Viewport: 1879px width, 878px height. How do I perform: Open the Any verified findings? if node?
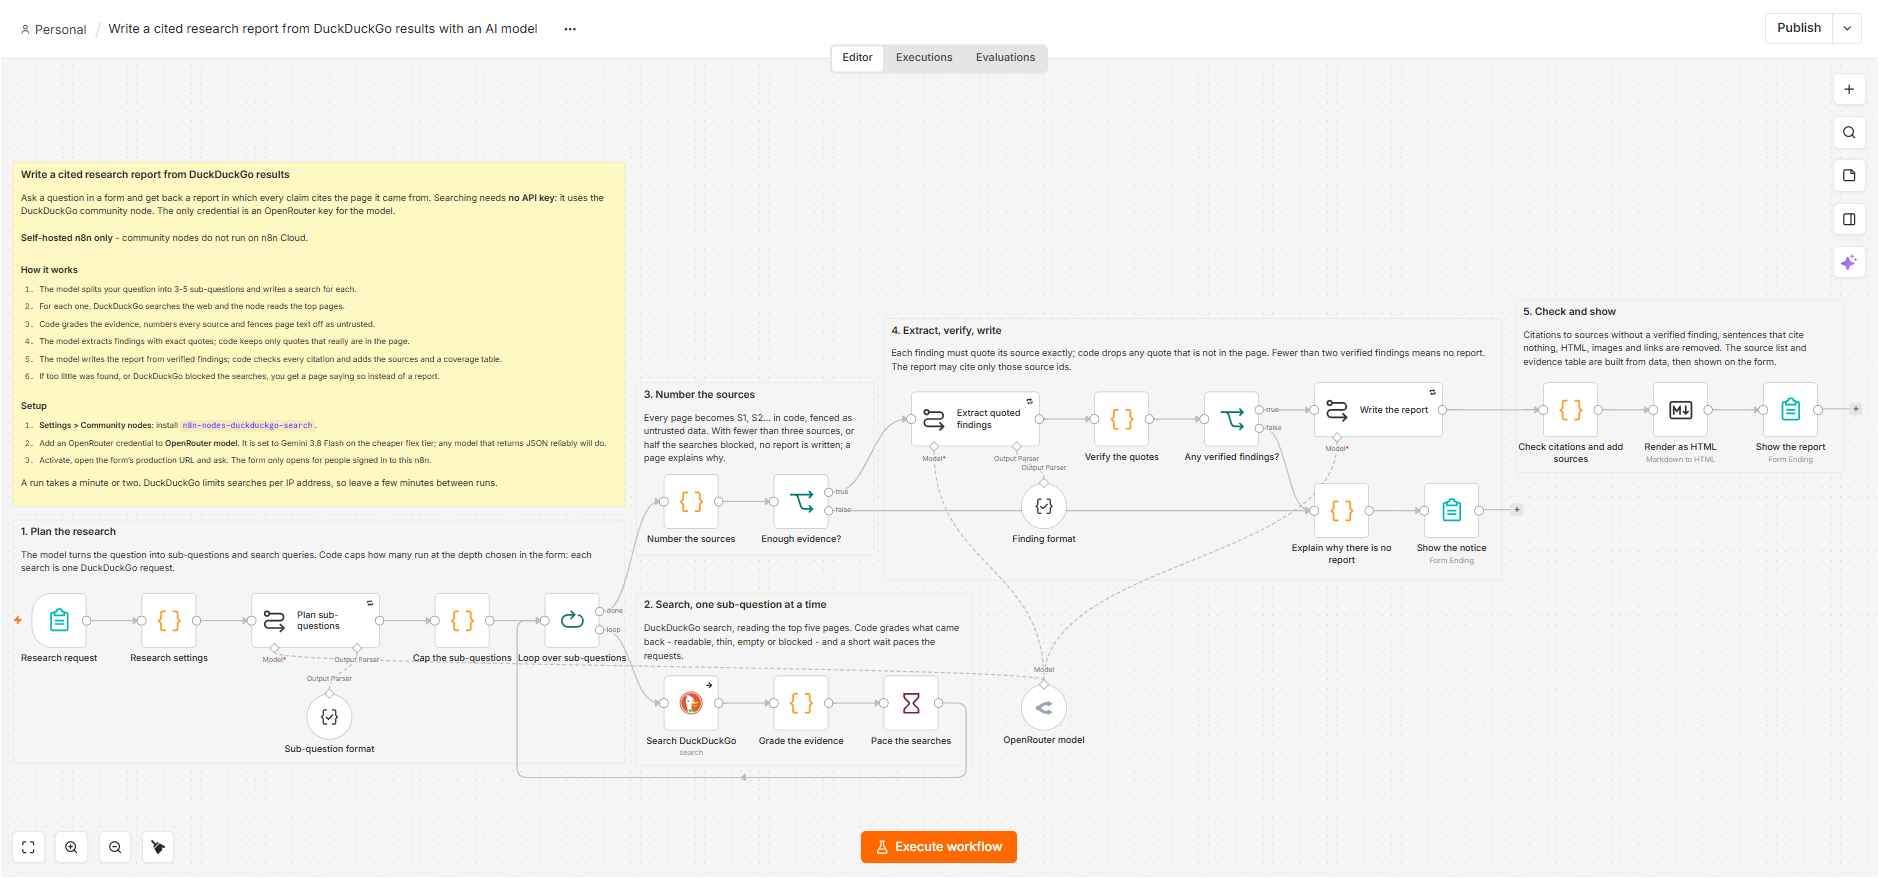tap(1232, 418)
